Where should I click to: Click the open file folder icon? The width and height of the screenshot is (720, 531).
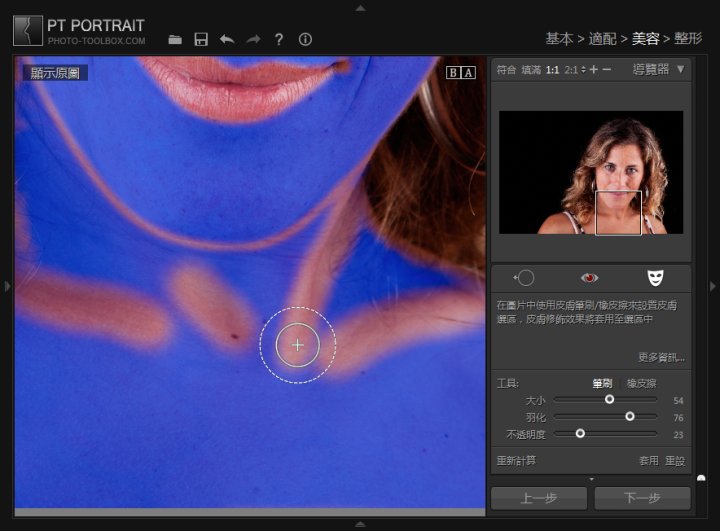[x=176, y=40]
